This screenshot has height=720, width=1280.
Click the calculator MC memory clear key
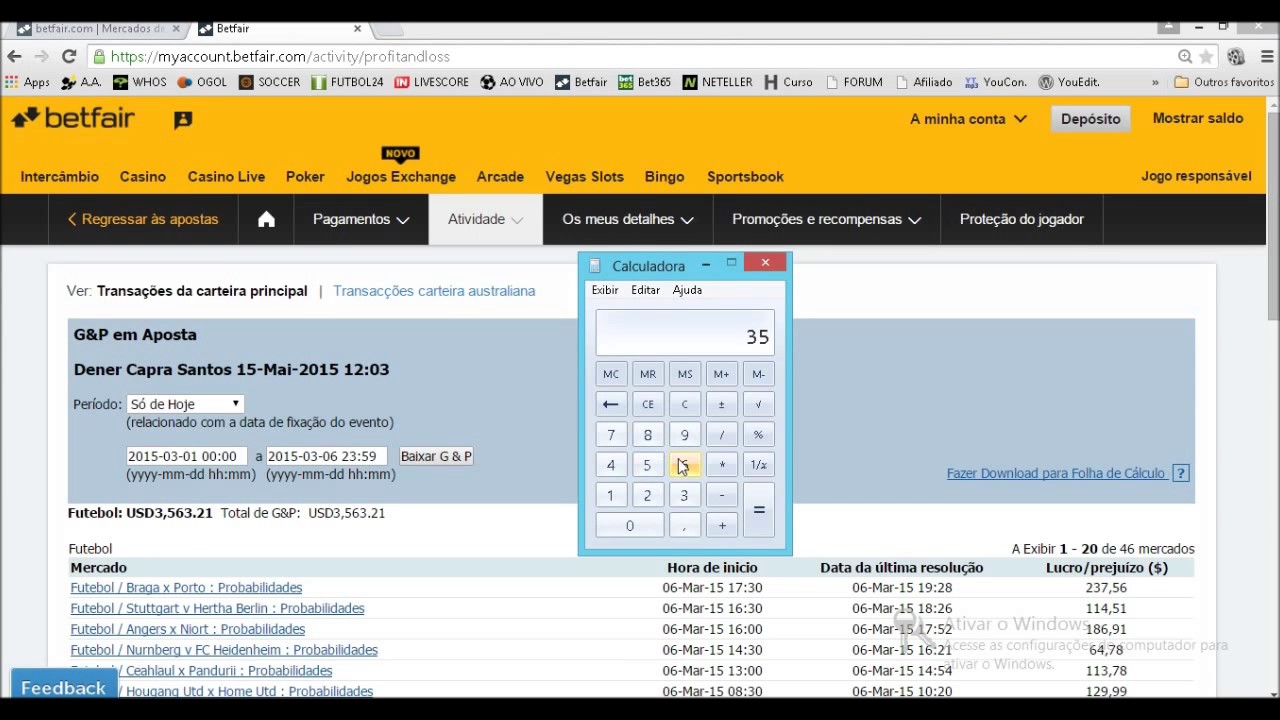(611, 374)
